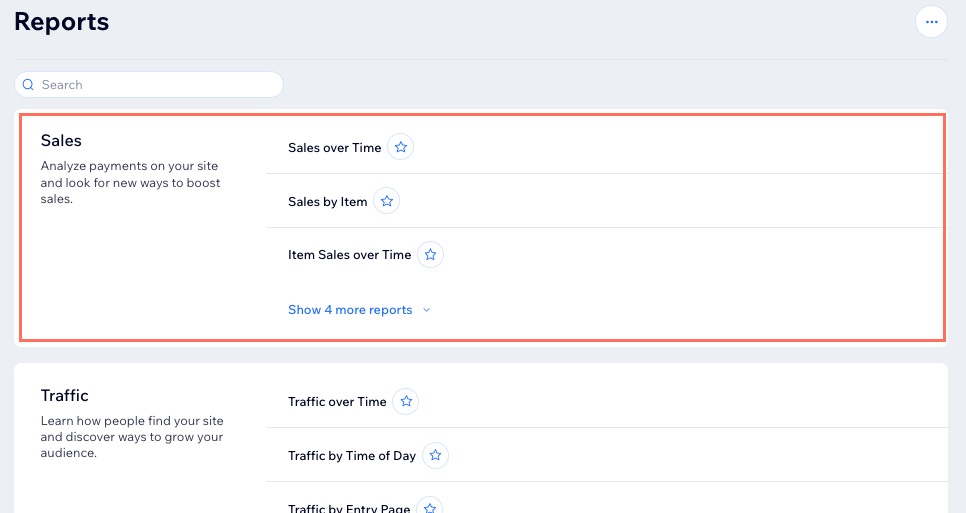Star the Traffic by Time of Day report
Viewport: 966px width, 513px height.
click(x=435, y=455)
